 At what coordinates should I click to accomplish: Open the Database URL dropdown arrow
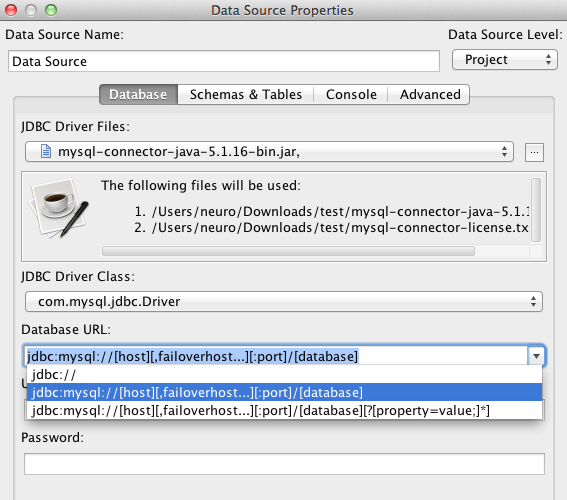536,356
